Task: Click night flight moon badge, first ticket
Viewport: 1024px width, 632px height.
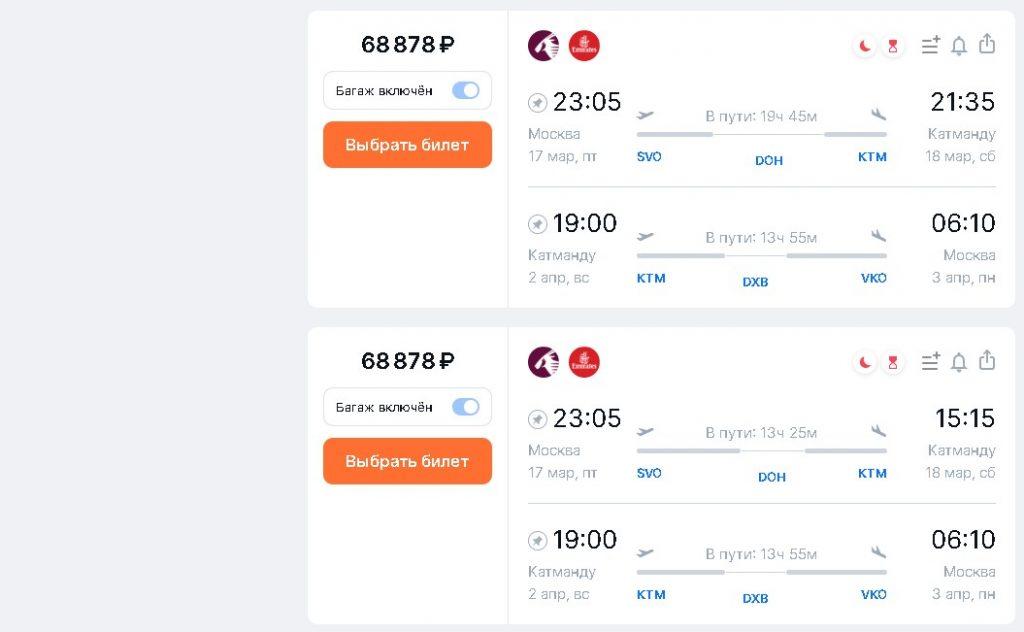Action: pos(865,46)
